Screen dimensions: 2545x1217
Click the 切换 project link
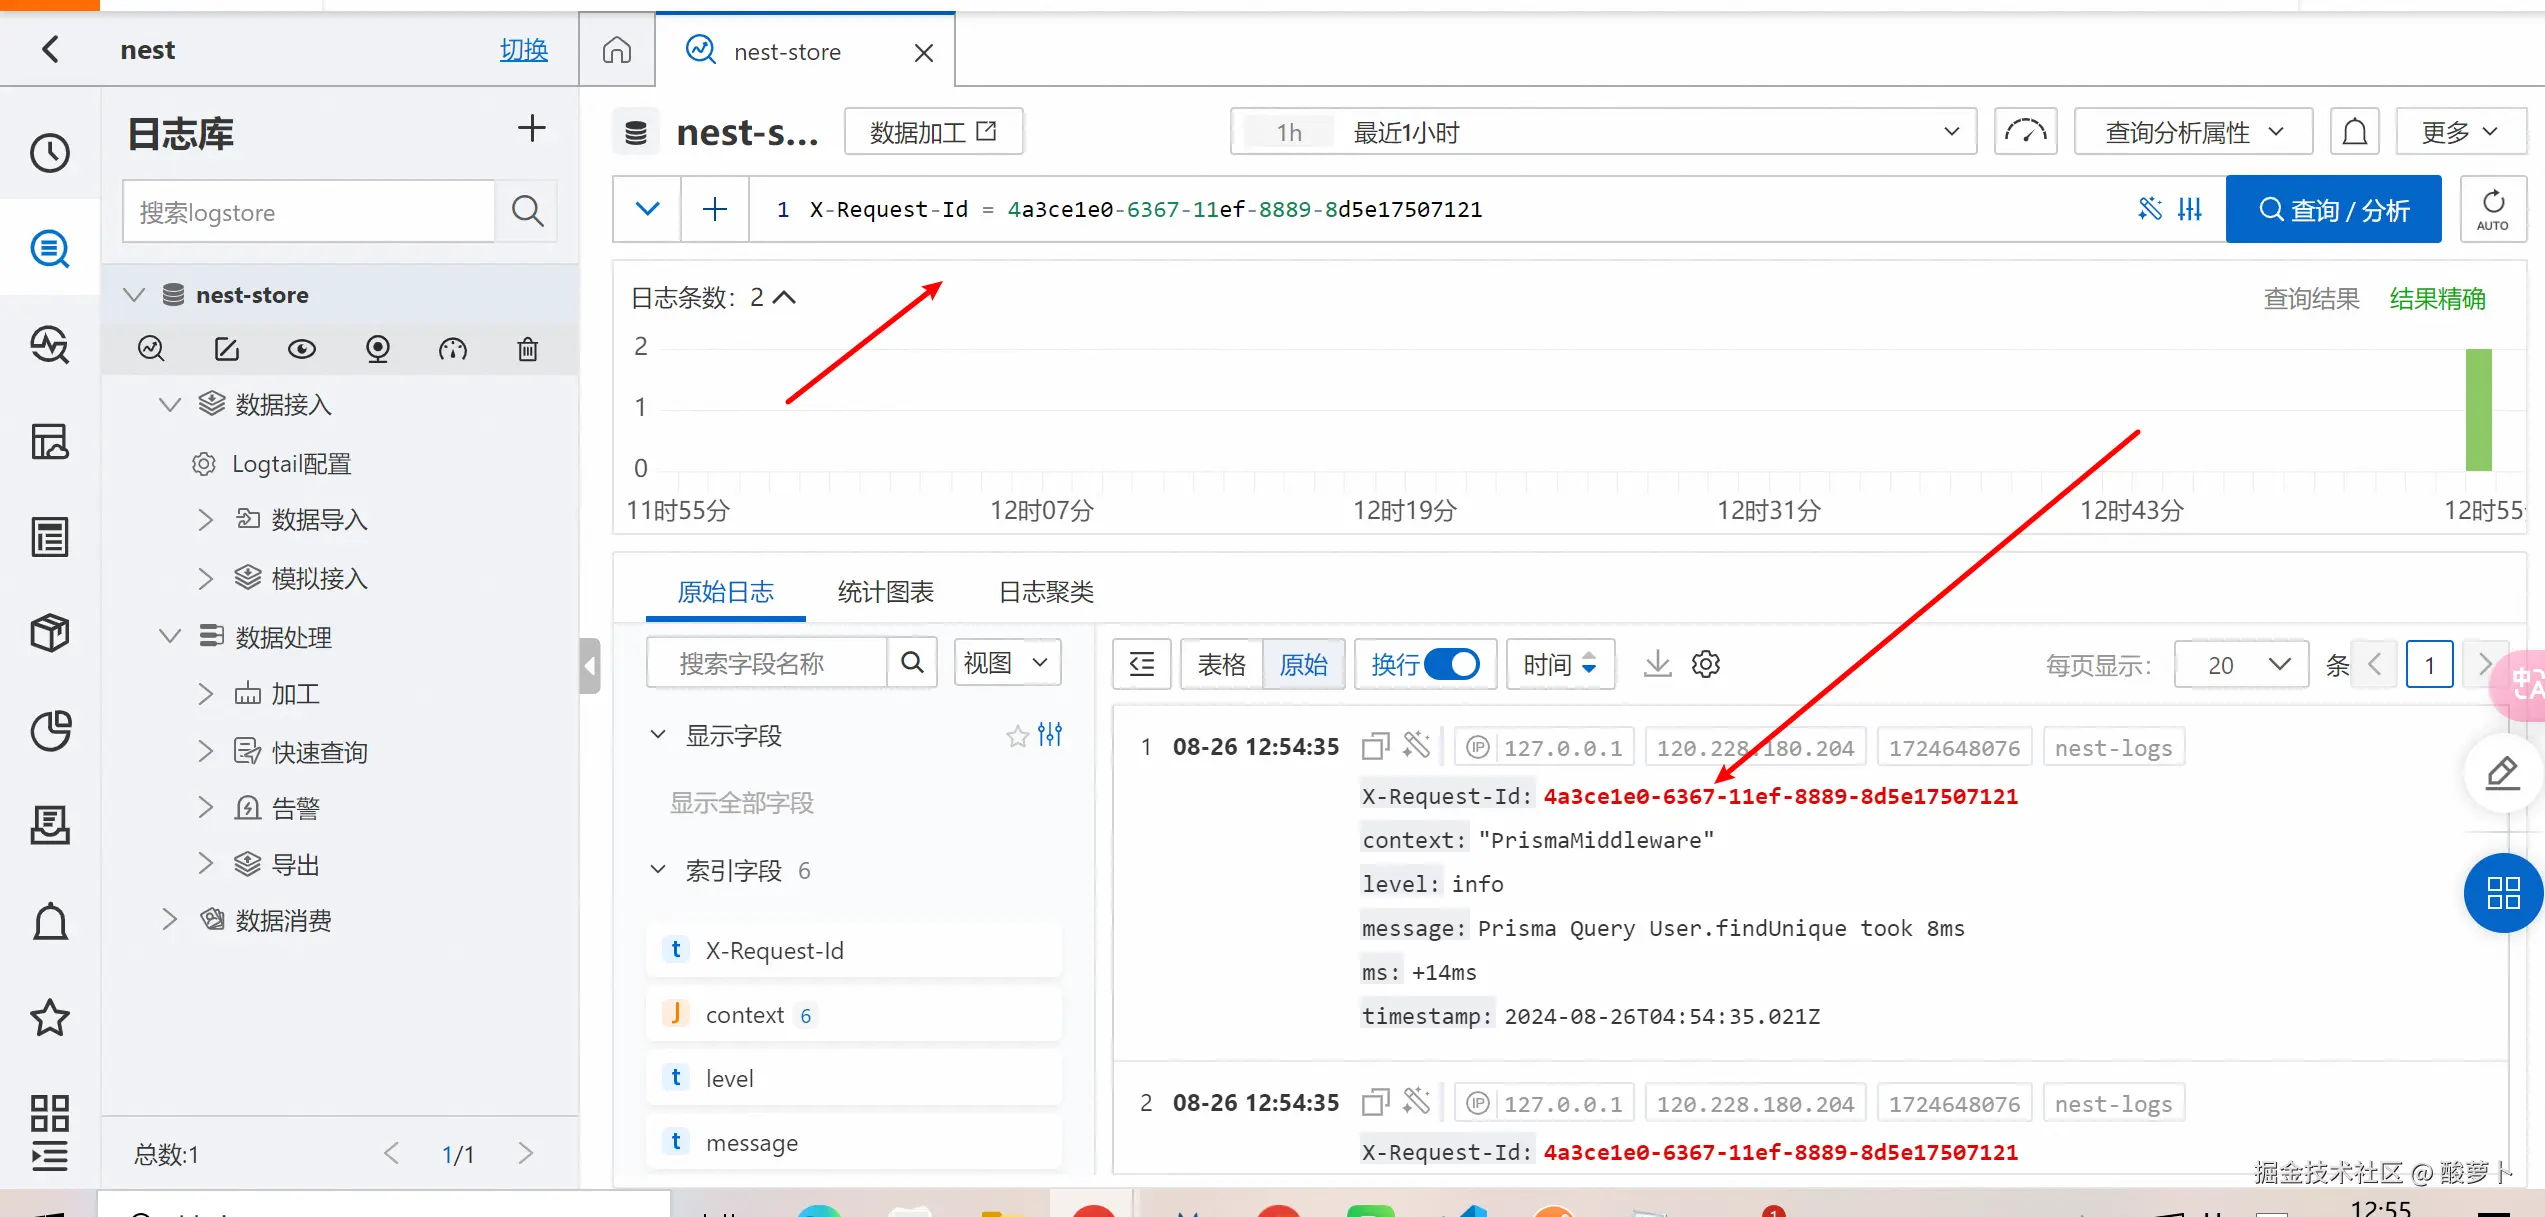click(x=524, y=50)
